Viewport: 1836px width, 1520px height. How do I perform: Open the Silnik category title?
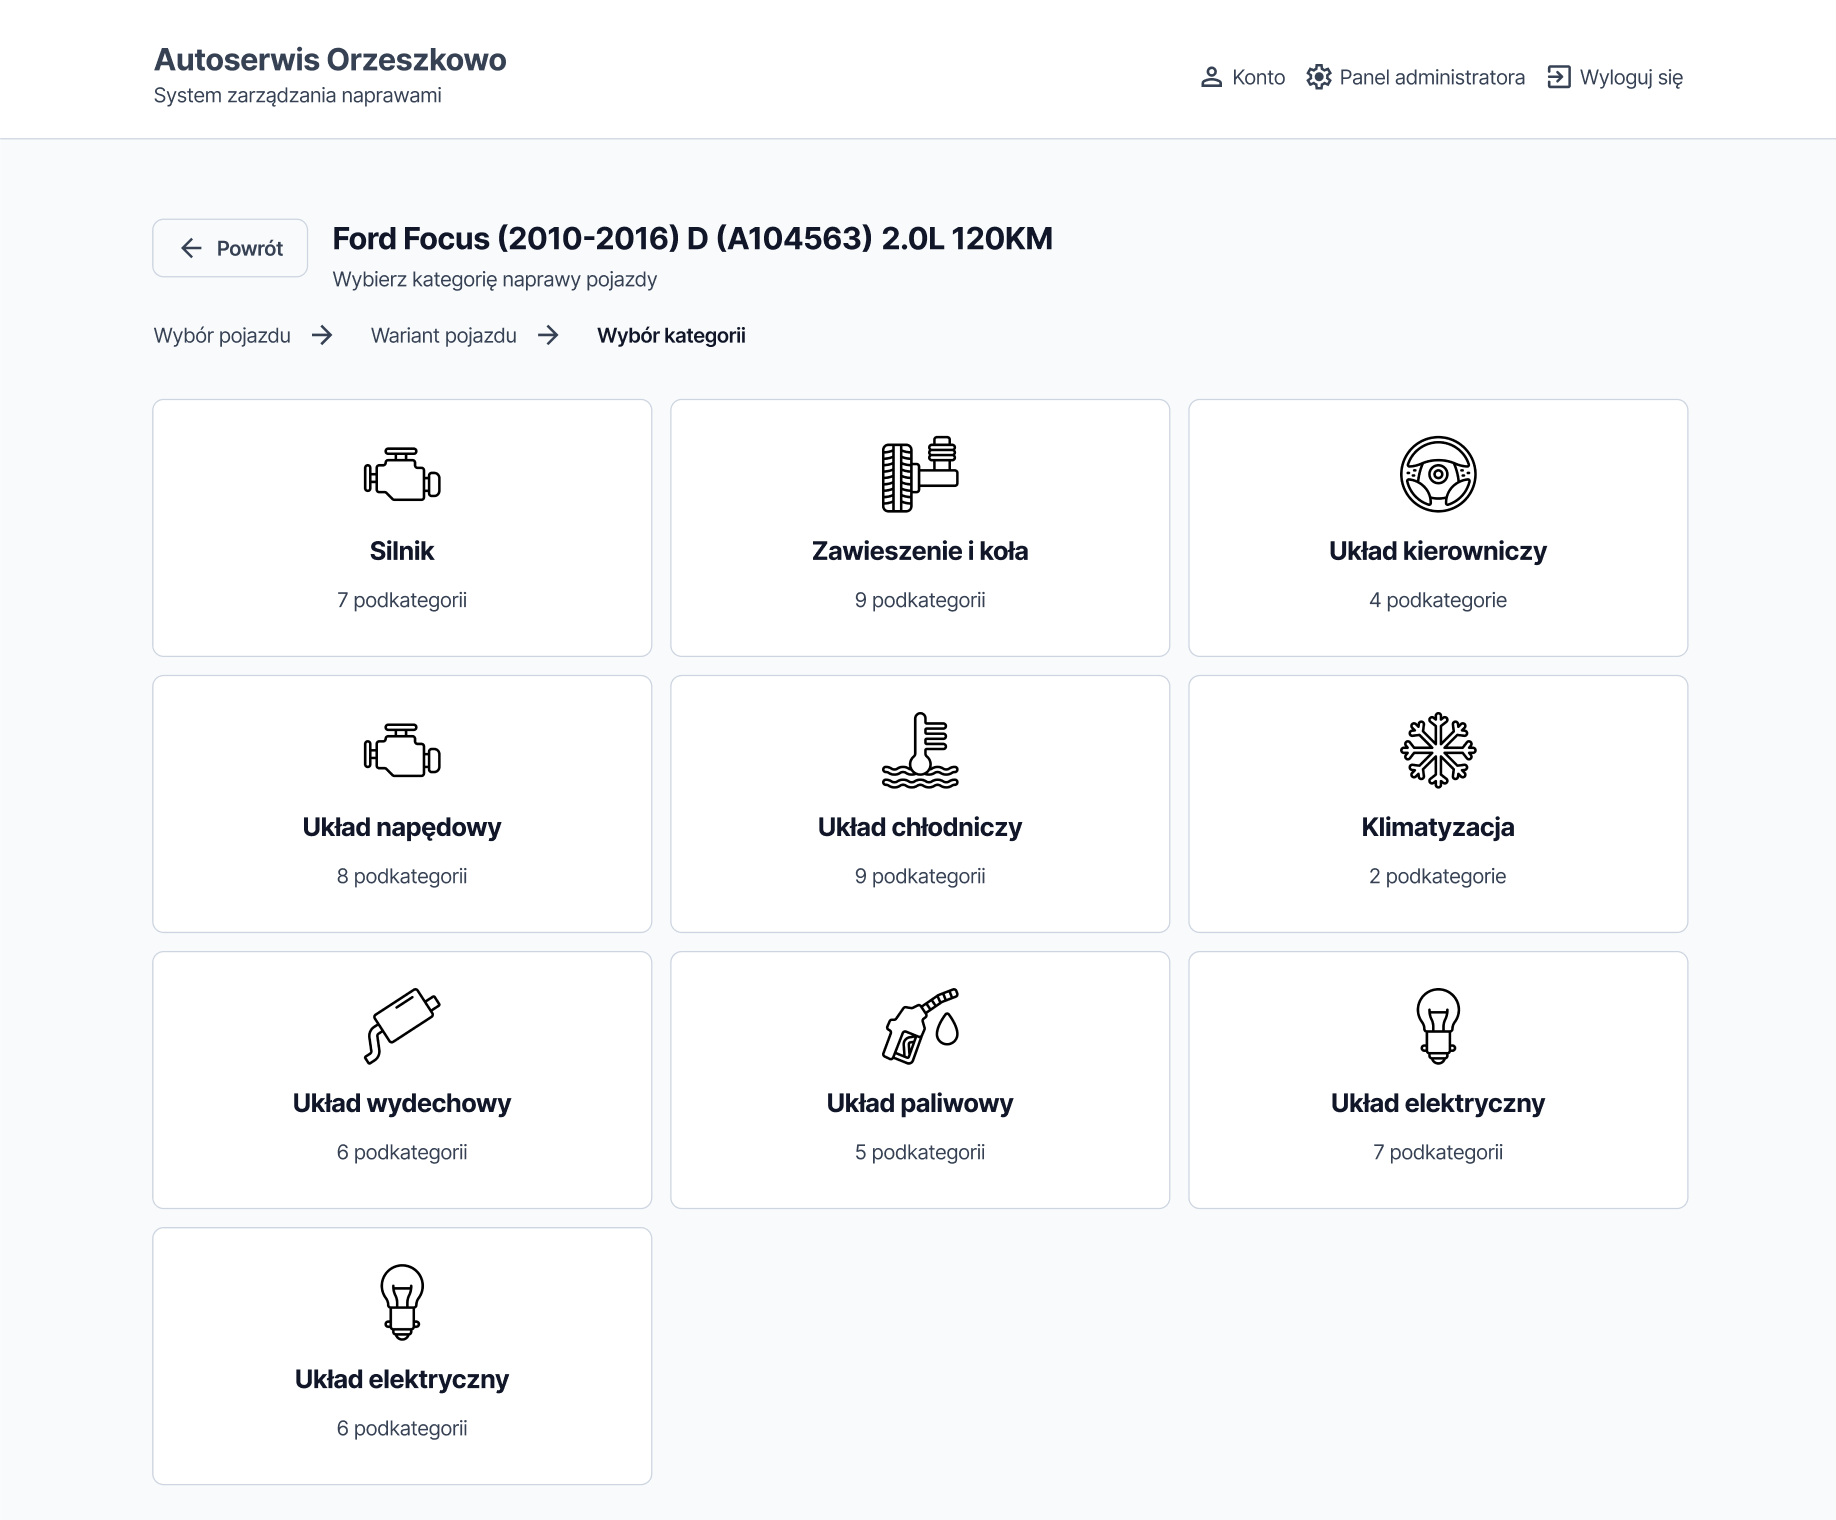click(402, 551)
